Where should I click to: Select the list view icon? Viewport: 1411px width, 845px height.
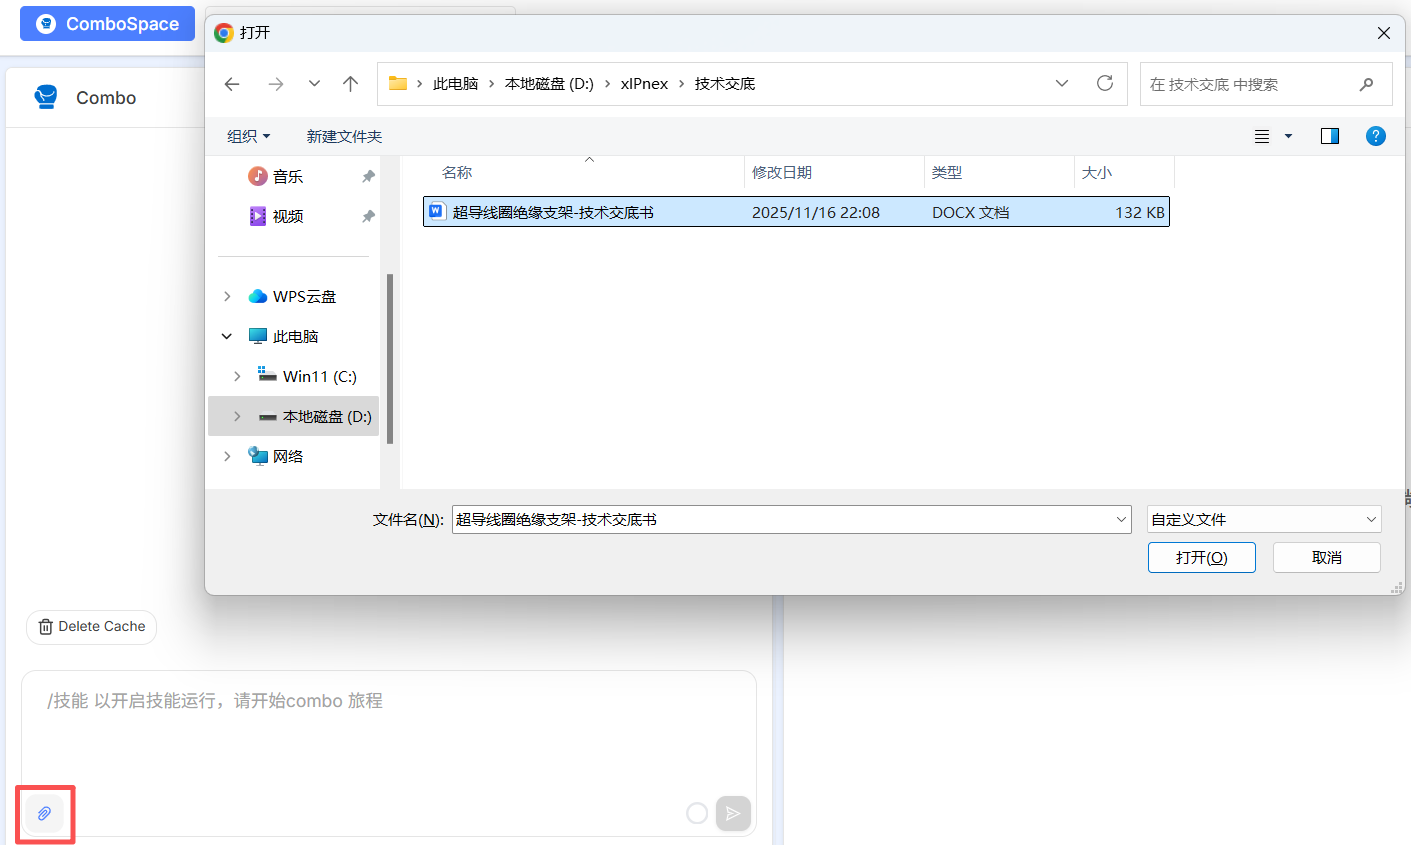[1262, 136]
